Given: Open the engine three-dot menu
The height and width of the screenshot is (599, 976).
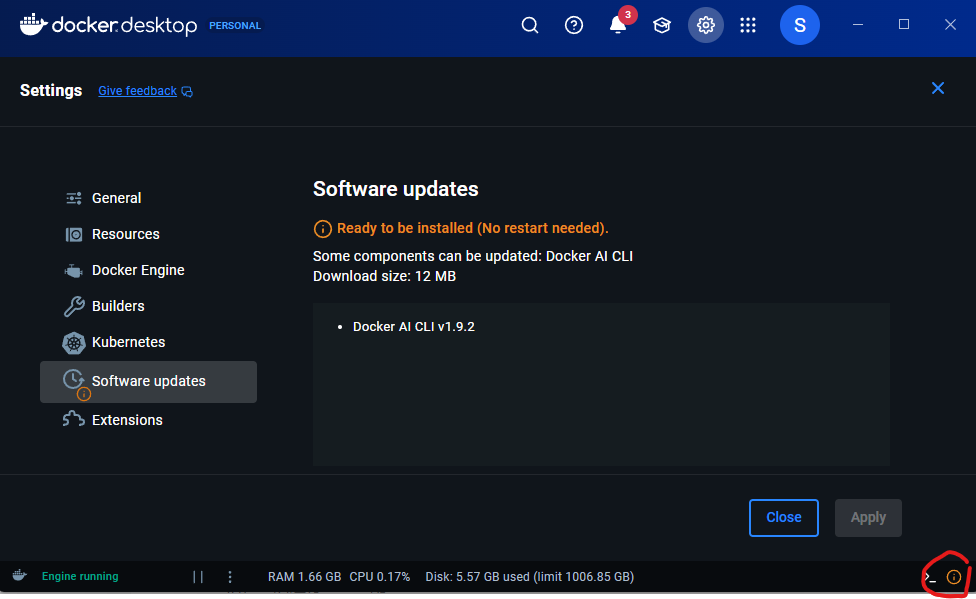Looking at the screenshot, I should point(230,577).
